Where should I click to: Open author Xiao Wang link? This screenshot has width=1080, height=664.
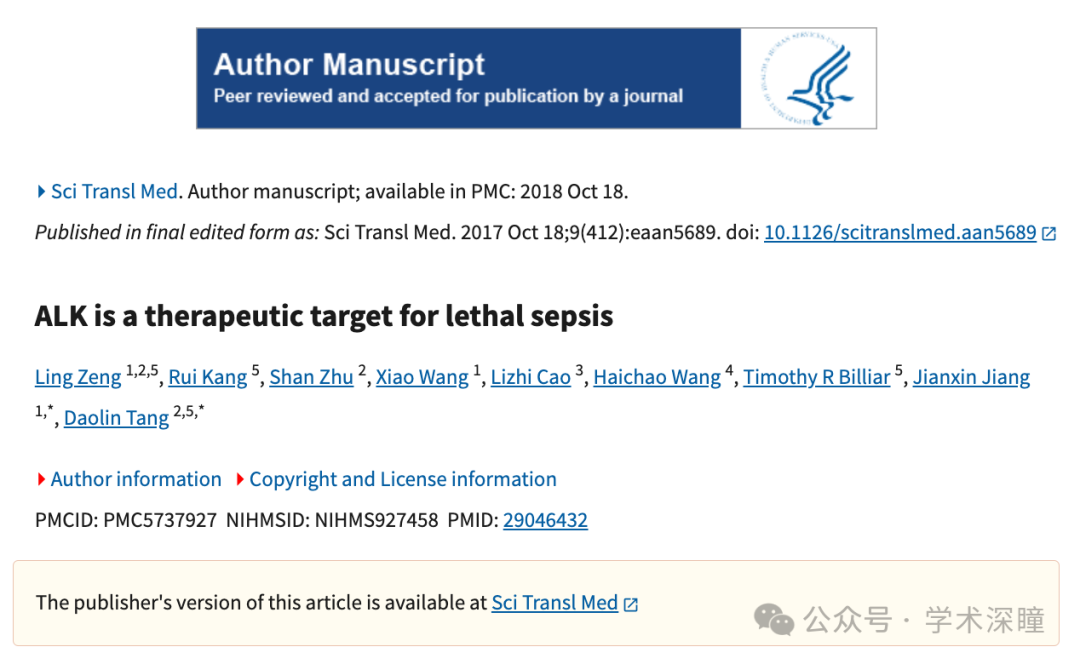pyautogui.click(x=422, y=377)
